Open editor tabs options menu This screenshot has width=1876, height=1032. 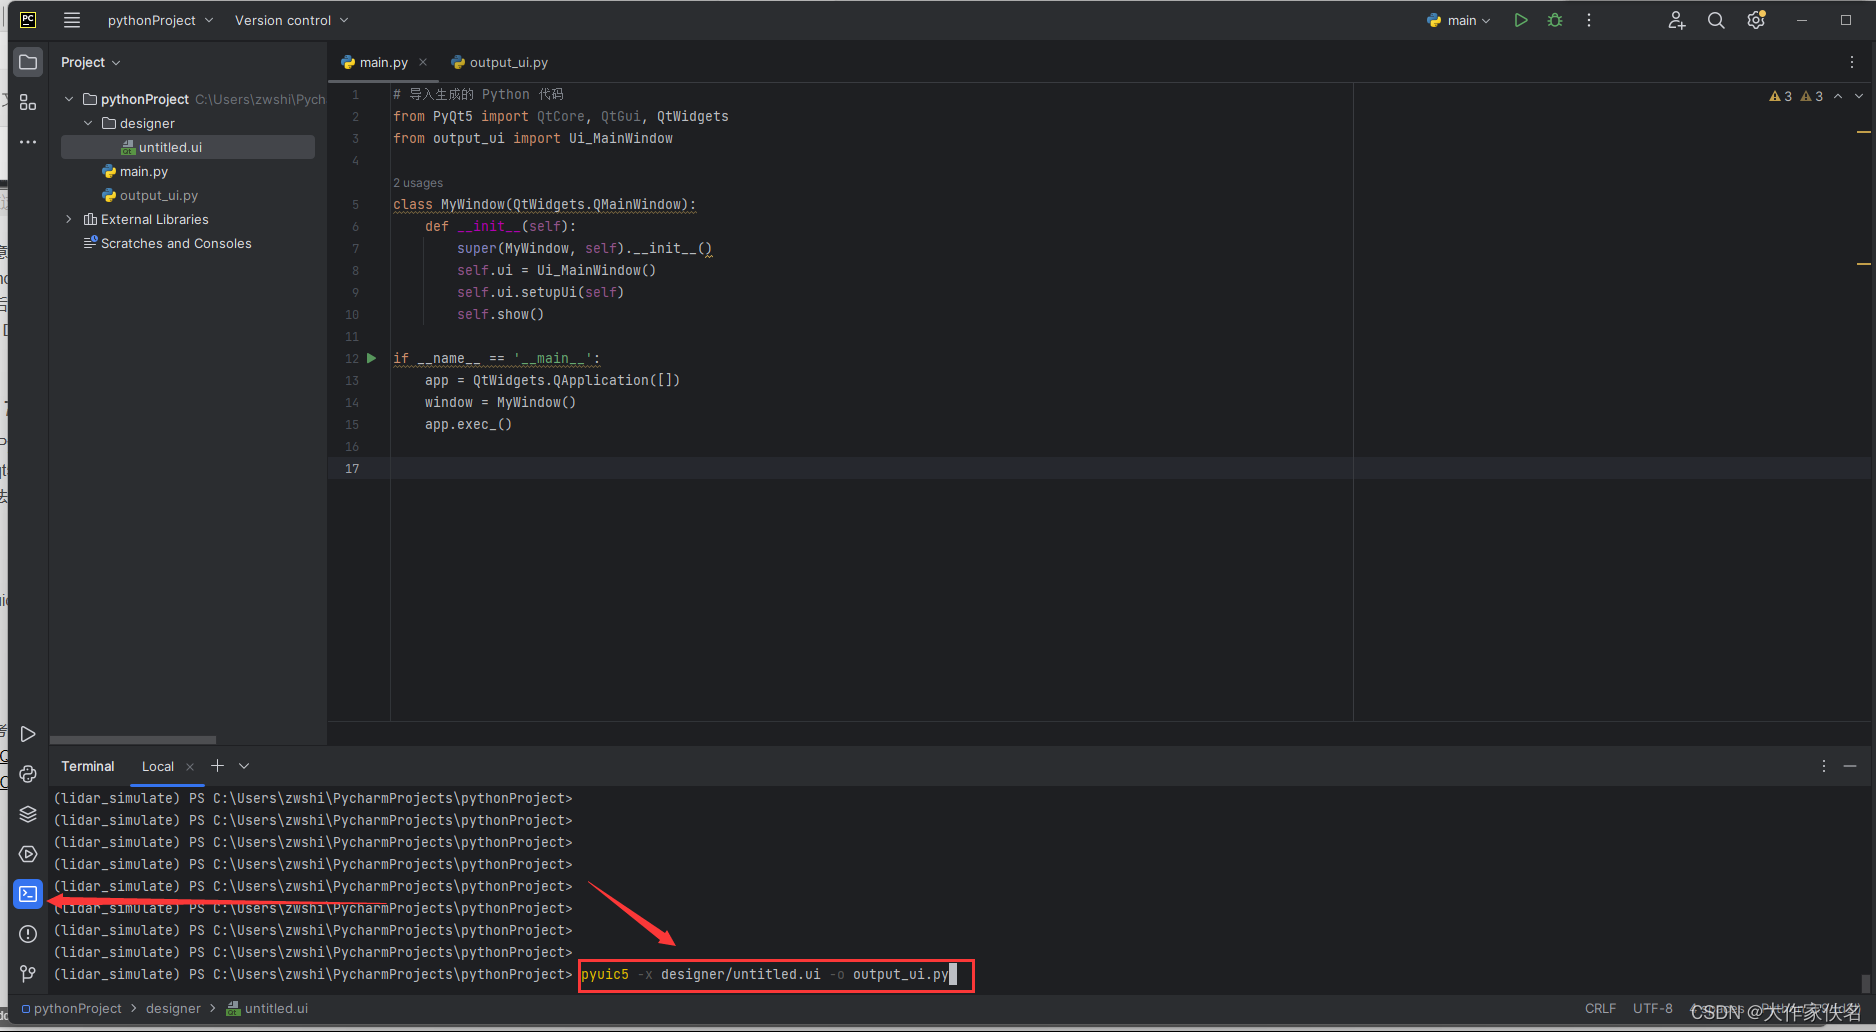click(x=1852, y=62)
